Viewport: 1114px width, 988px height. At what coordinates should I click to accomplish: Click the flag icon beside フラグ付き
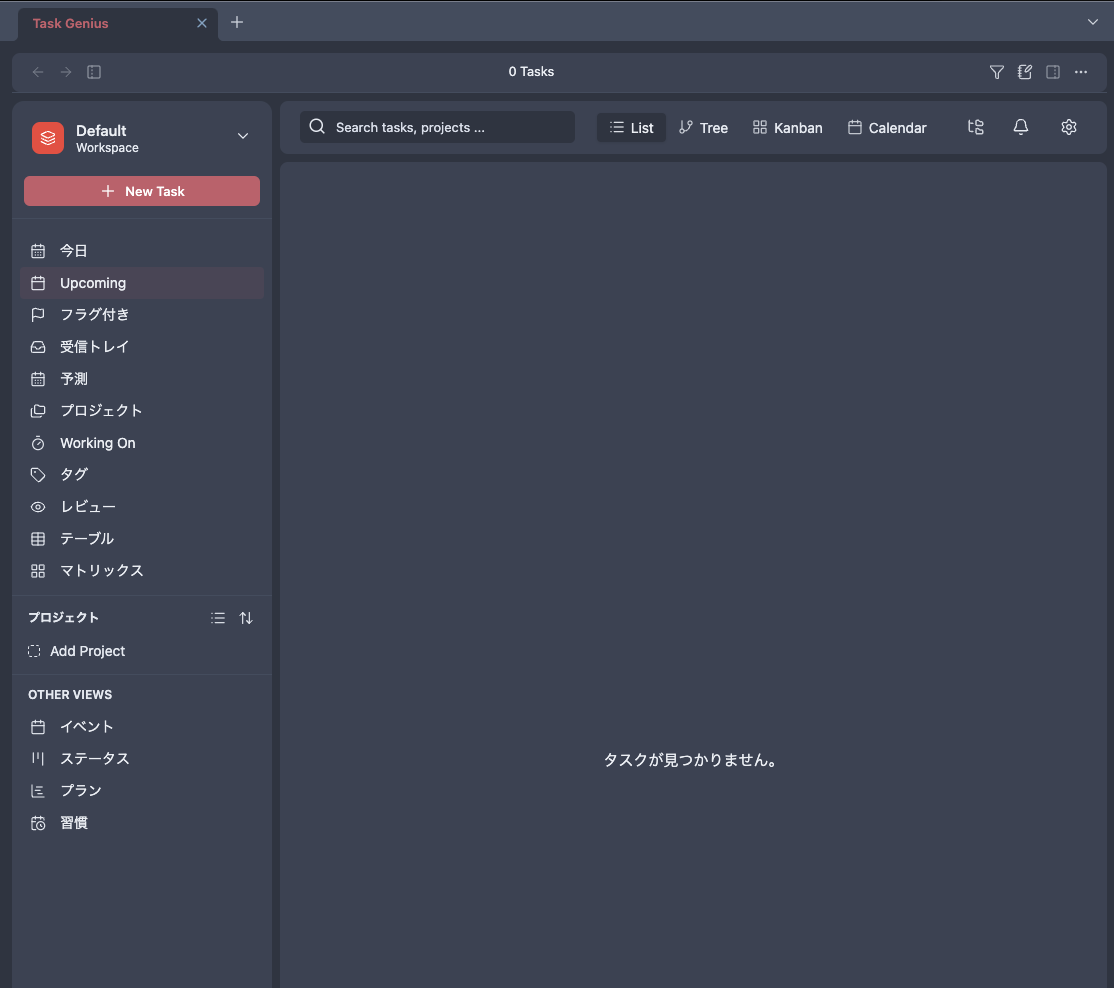tap(38, 315)
